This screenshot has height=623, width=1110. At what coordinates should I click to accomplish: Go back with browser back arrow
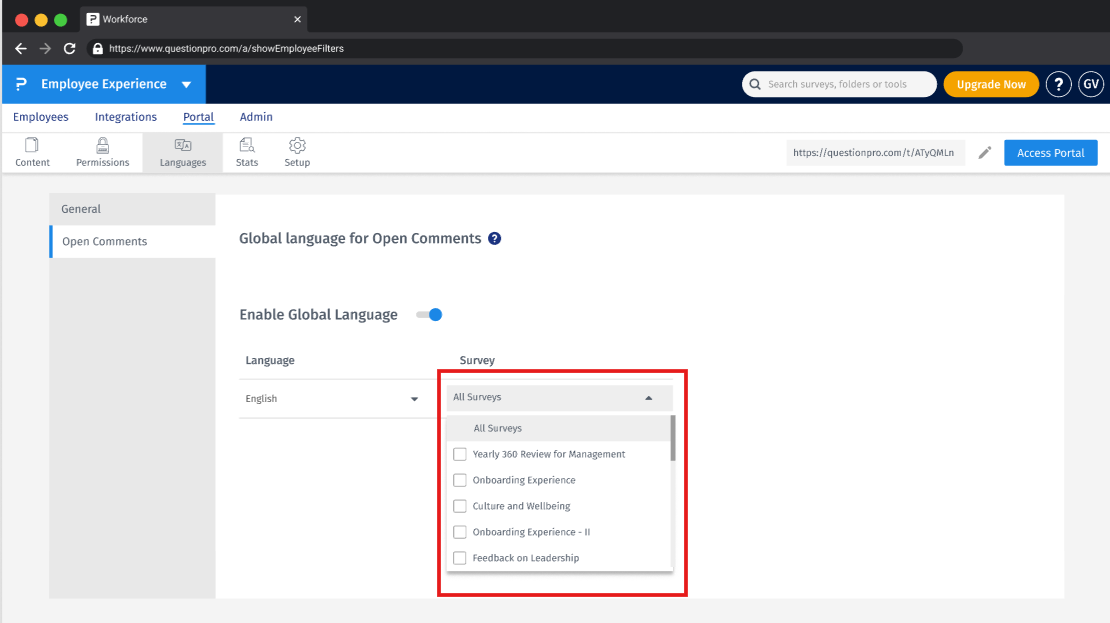pos(21,48)
